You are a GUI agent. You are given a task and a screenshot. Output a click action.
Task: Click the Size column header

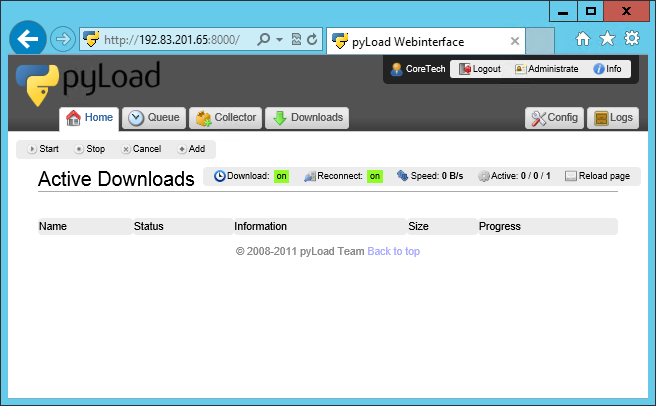coord(442,226)
